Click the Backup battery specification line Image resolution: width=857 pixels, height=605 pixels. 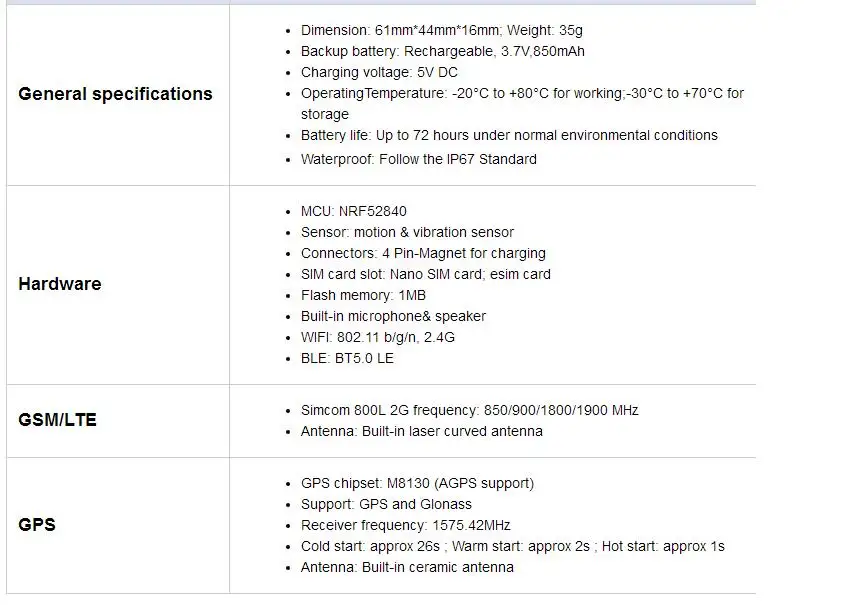pos(443,52)
